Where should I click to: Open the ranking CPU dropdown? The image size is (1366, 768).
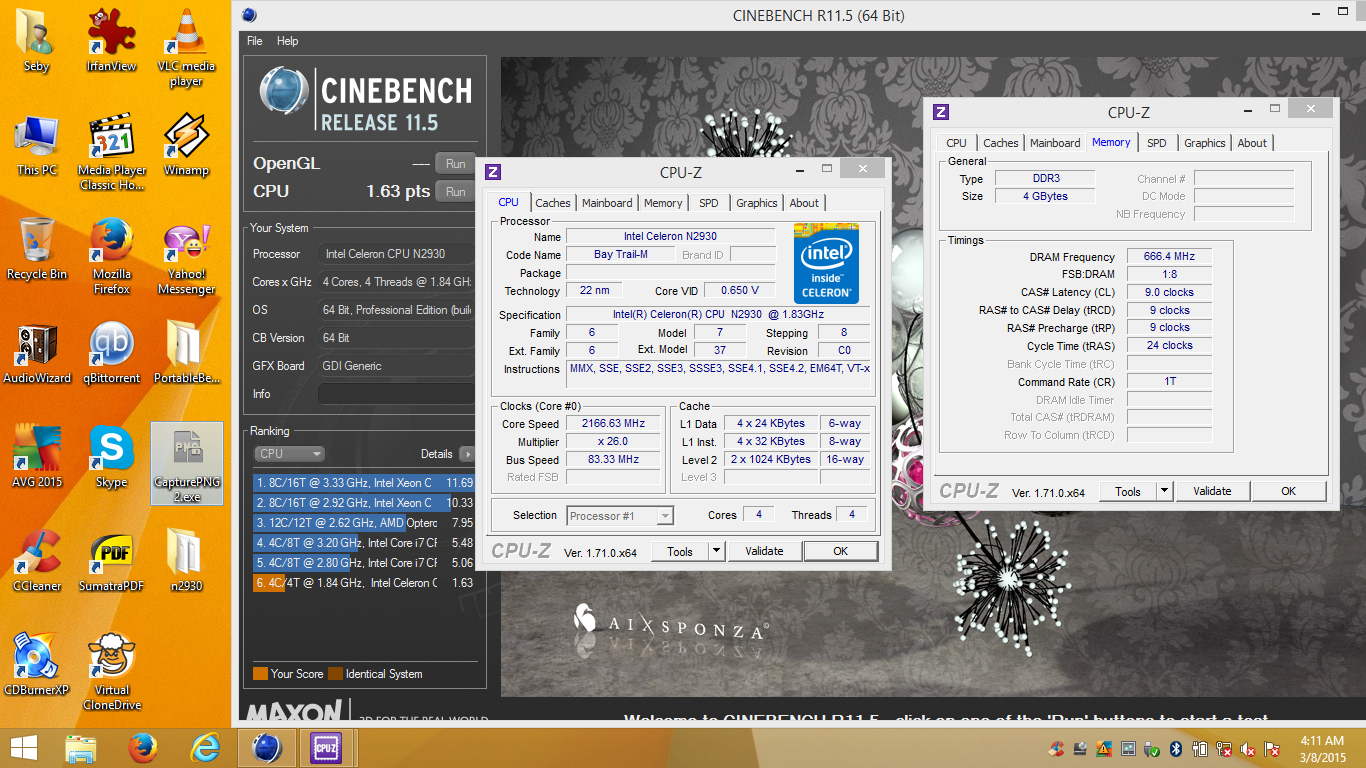[x=289, y=454]
